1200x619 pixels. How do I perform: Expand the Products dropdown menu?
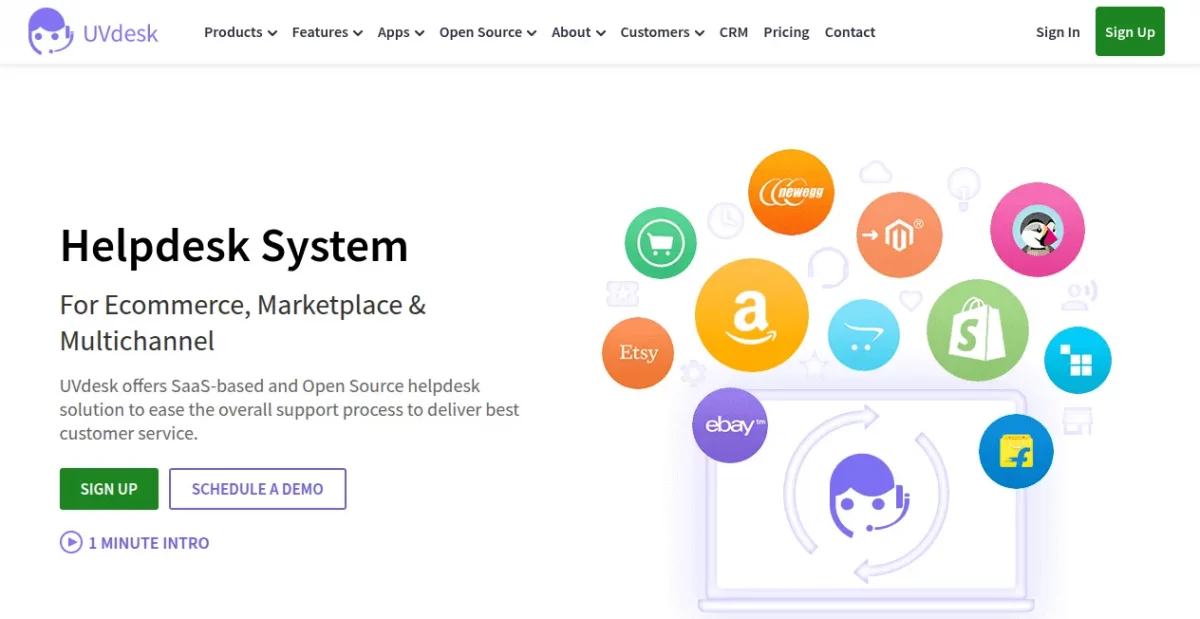click(x=239, y=32)
